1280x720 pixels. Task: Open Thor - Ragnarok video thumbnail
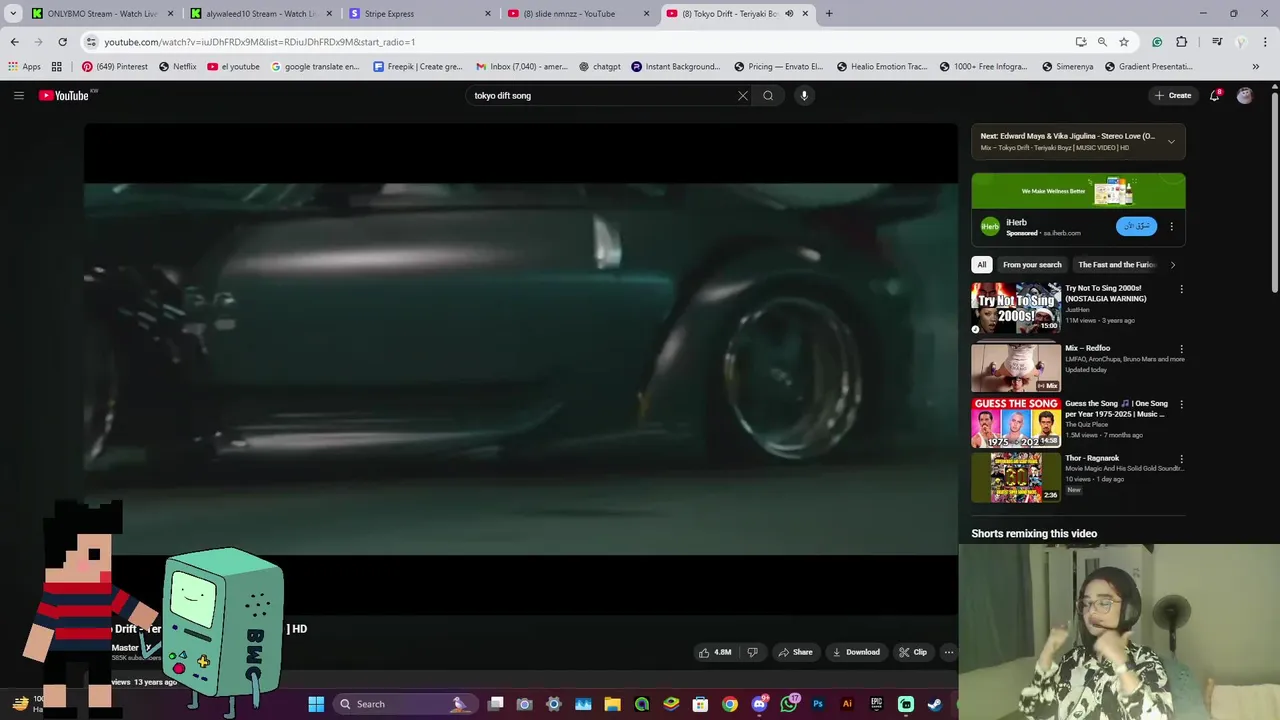click(1016, 477)
